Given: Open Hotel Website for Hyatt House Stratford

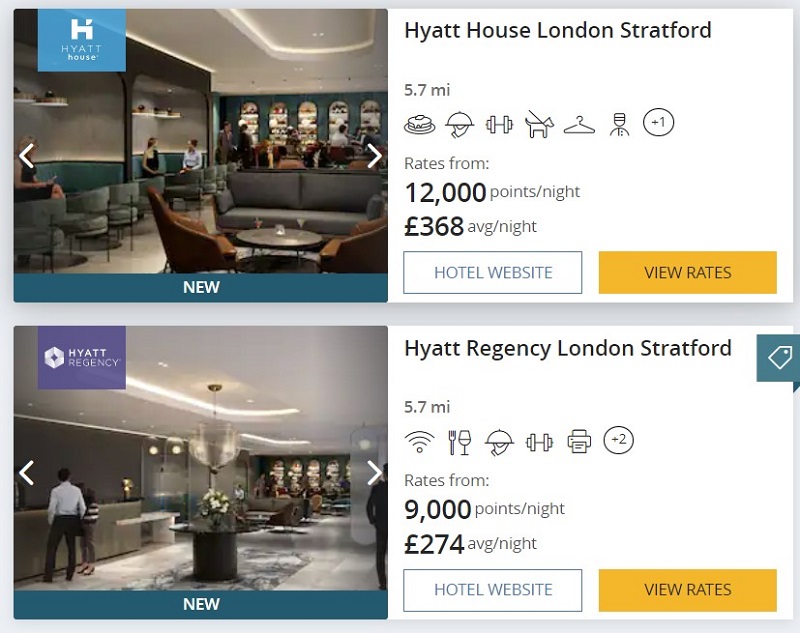Looking at the screenshot, I should (492, 272).
